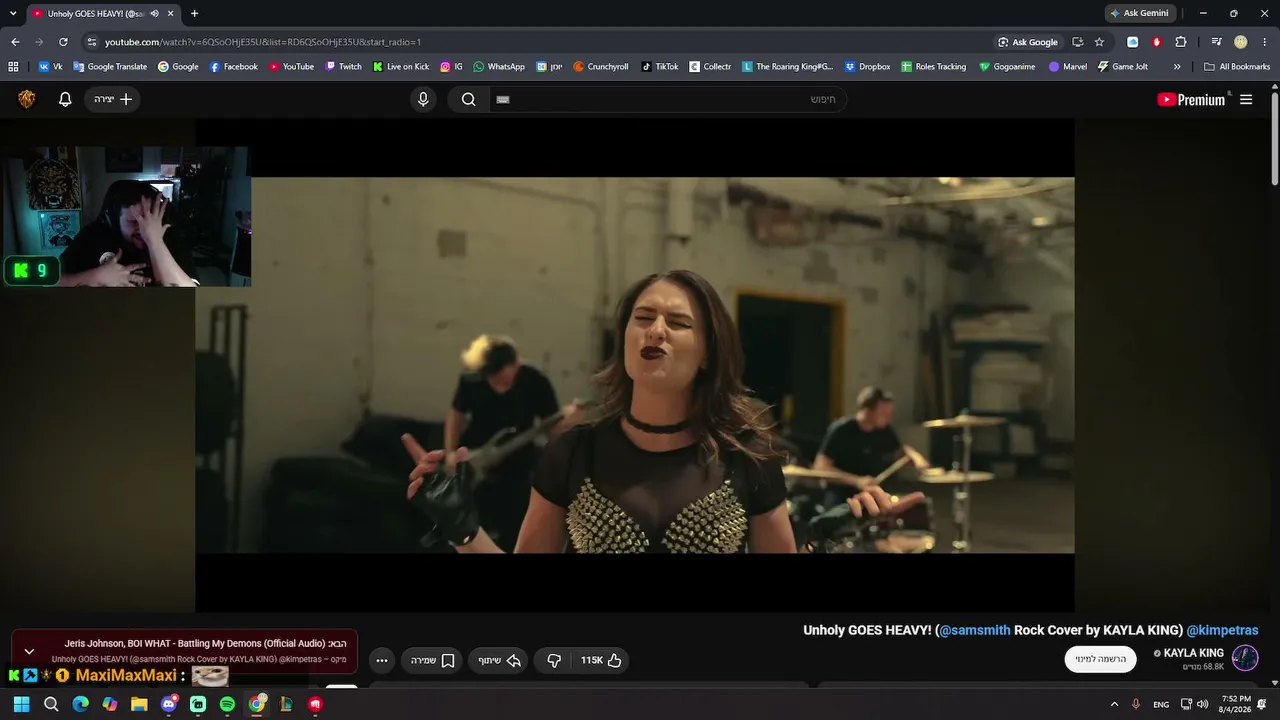This screenshot has width=1280, height=720.
Task: Dislike the video with thumbs down
Action: [x=554, y=660]
